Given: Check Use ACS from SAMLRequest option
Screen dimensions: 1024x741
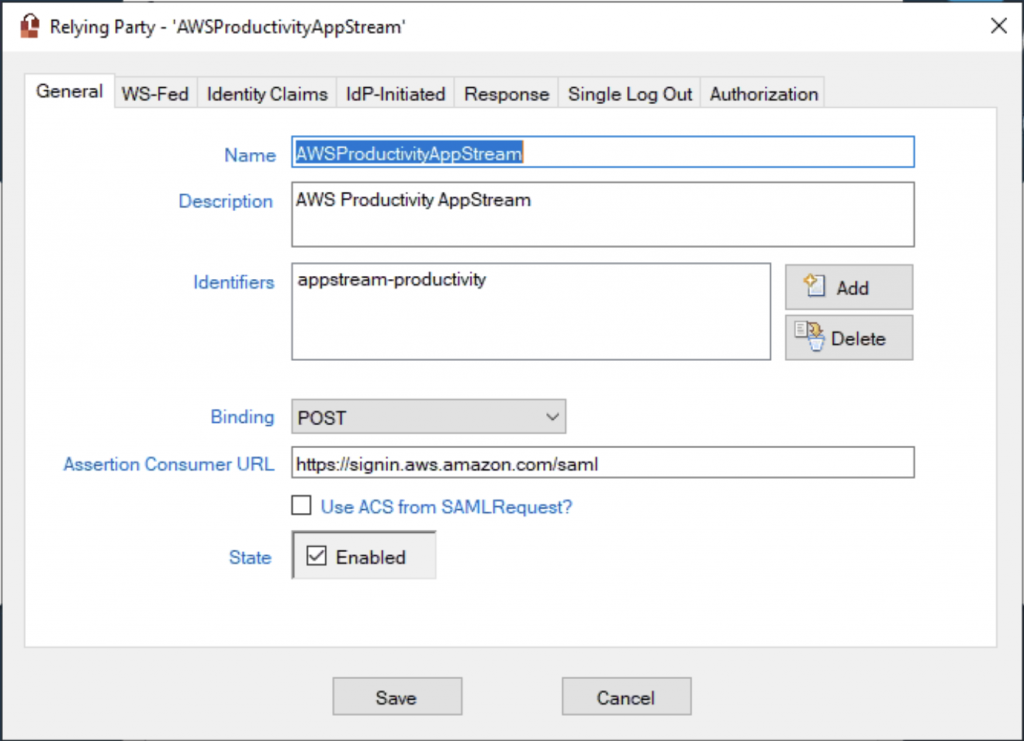Looking at the screenshot, I should click(301, 505).
